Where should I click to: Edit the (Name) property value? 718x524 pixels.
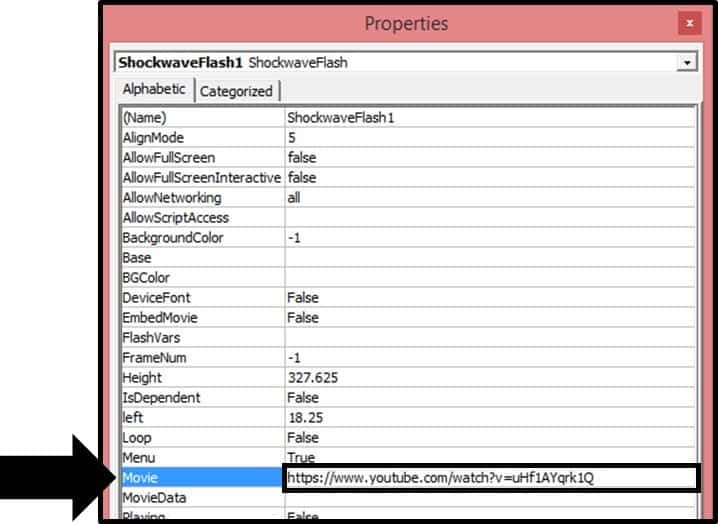click(490, 118)
